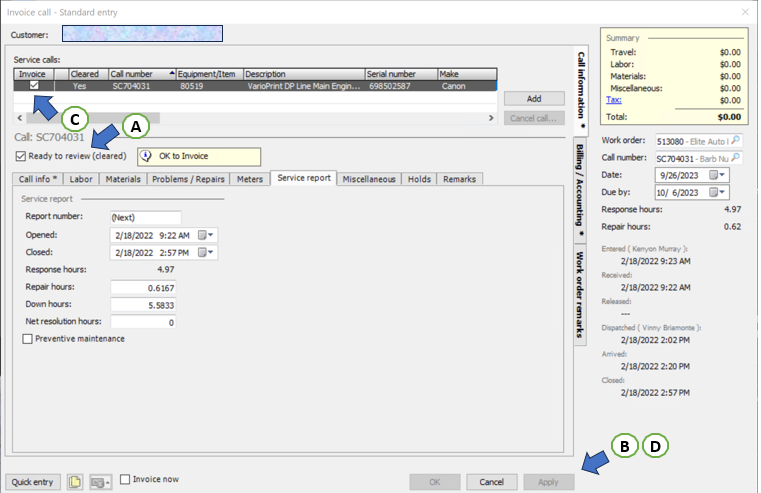Click the service calls scroll left arrow
This screenshot has width=761, height=493.
tap(20, 118)
